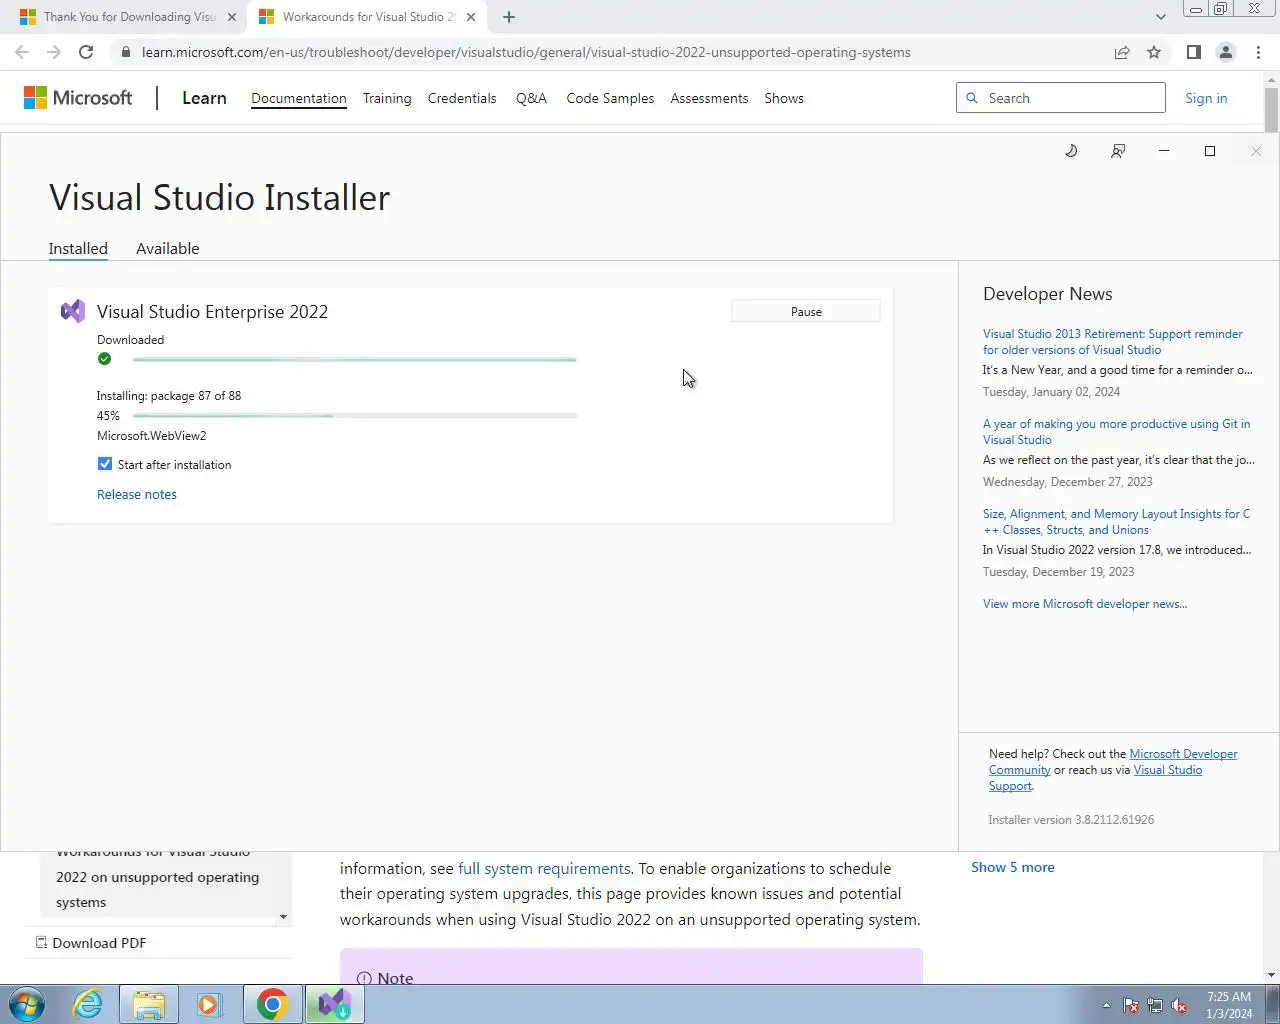This screenshot has height=1024, width=1280.
Task: Click the page vertical scrollbar thumb
Action: pyautogui.click(x=1271, y=110)
